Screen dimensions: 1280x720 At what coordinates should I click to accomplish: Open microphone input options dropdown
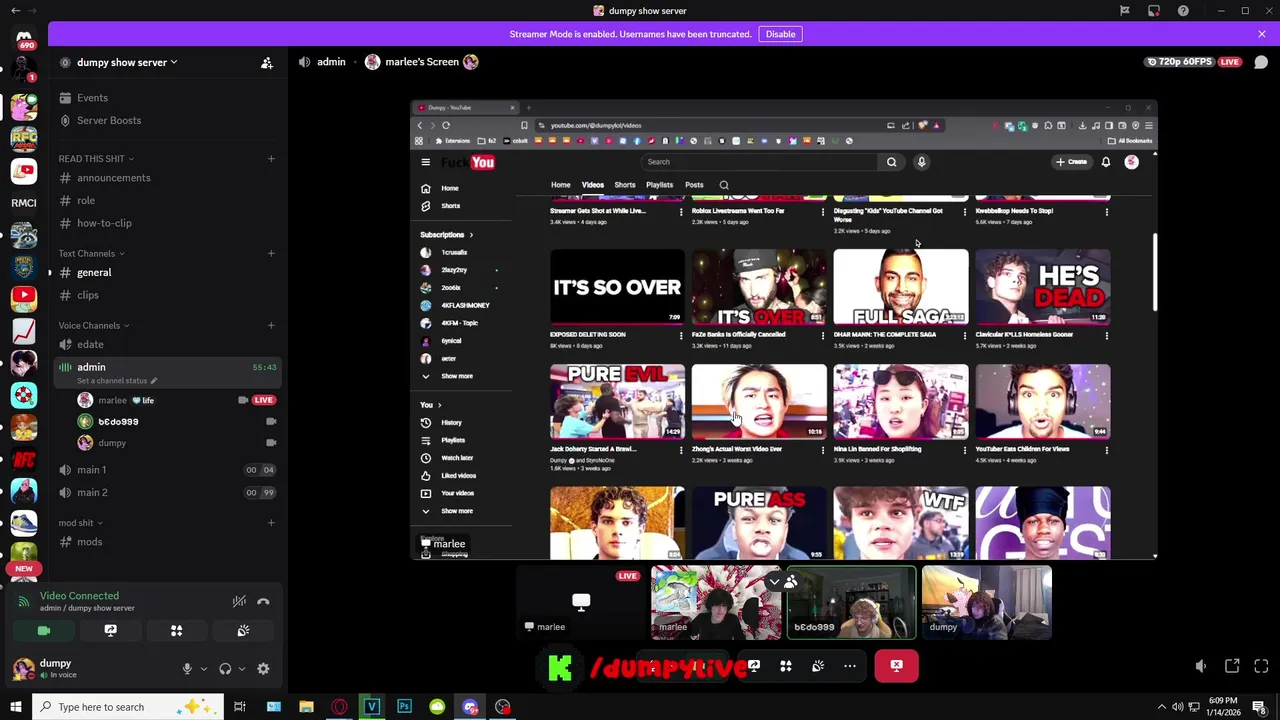(x=203, y=669)
